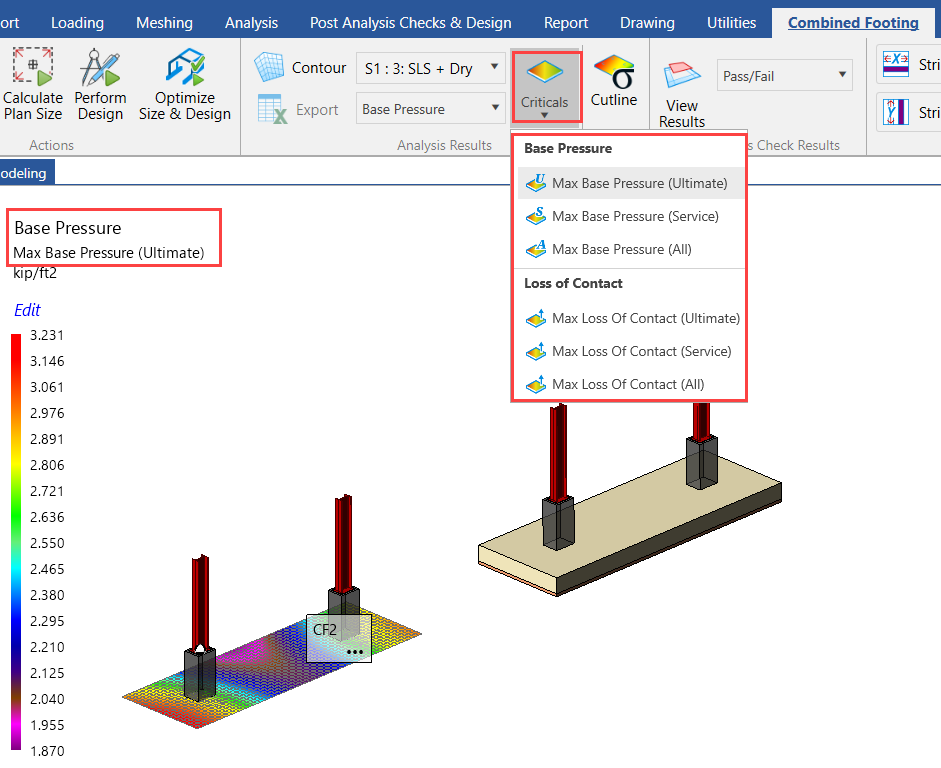This screenshot has height=768, width=941.
Task: Open the Utilities ribbon tab
Action: coord(731,23)
